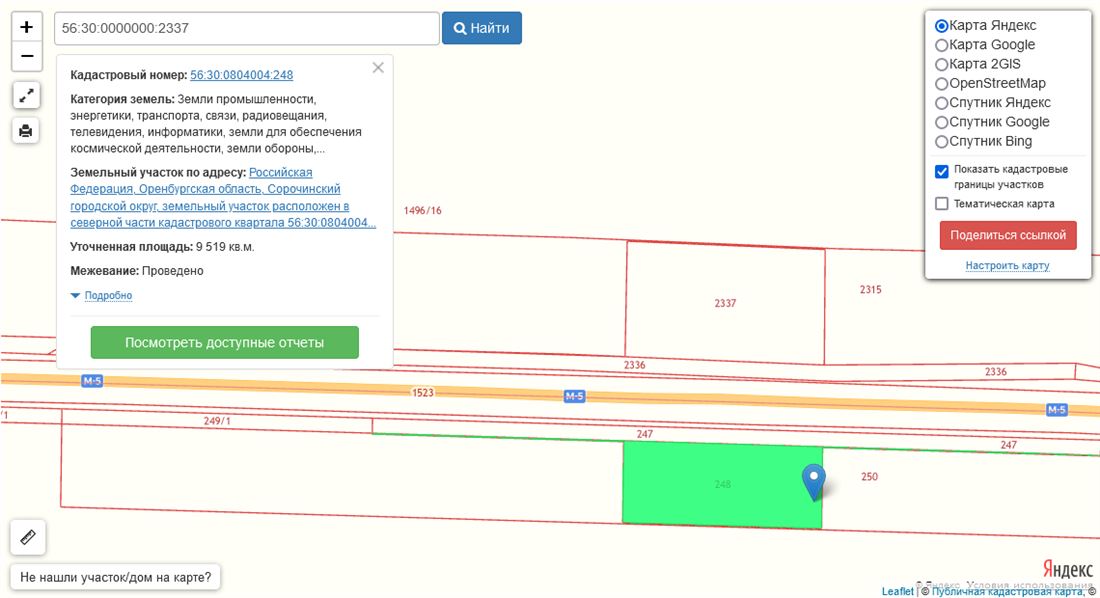The width and height of the screenshot is (1100, 598).
Task: Click the blue map marker pin
Action: click(814, 481)
